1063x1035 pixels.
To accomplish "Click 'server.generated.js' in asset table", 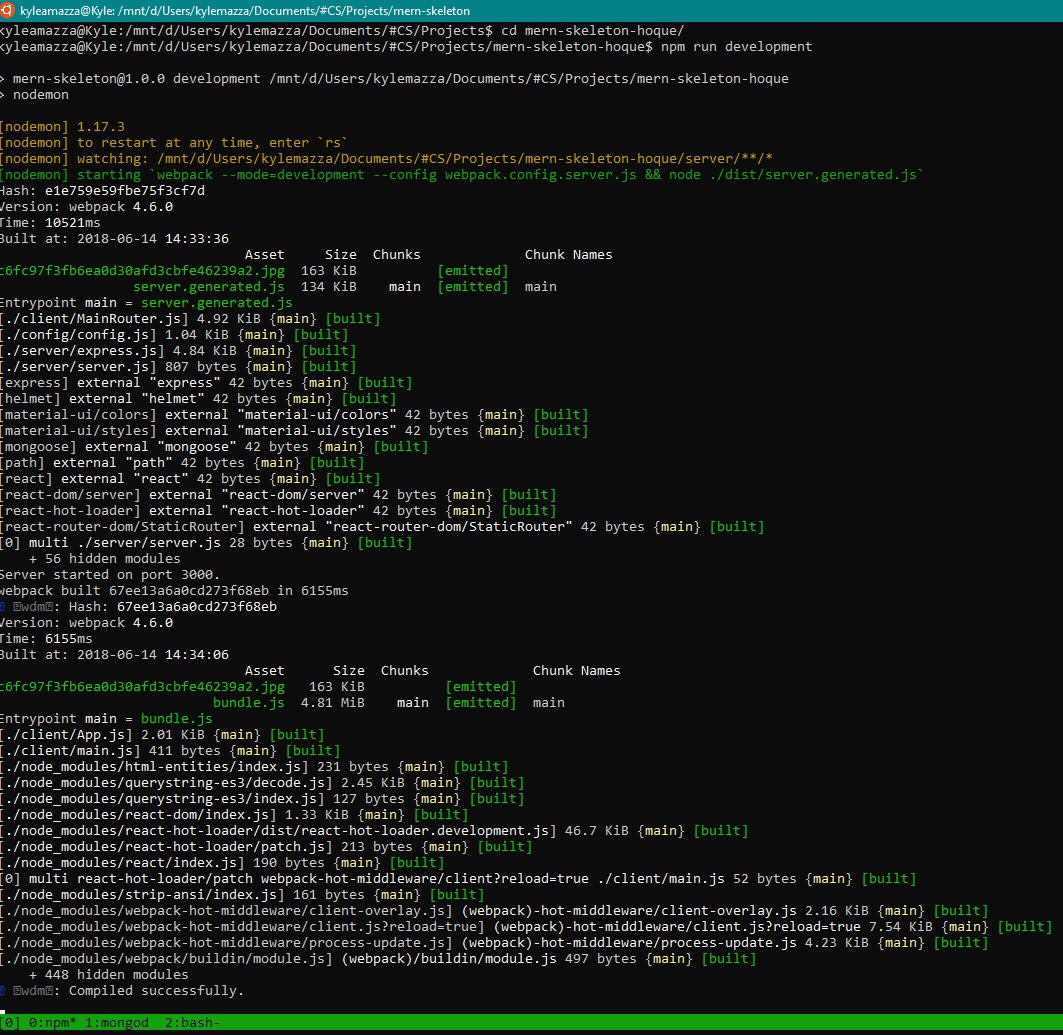I will click(x=209, y=287).
